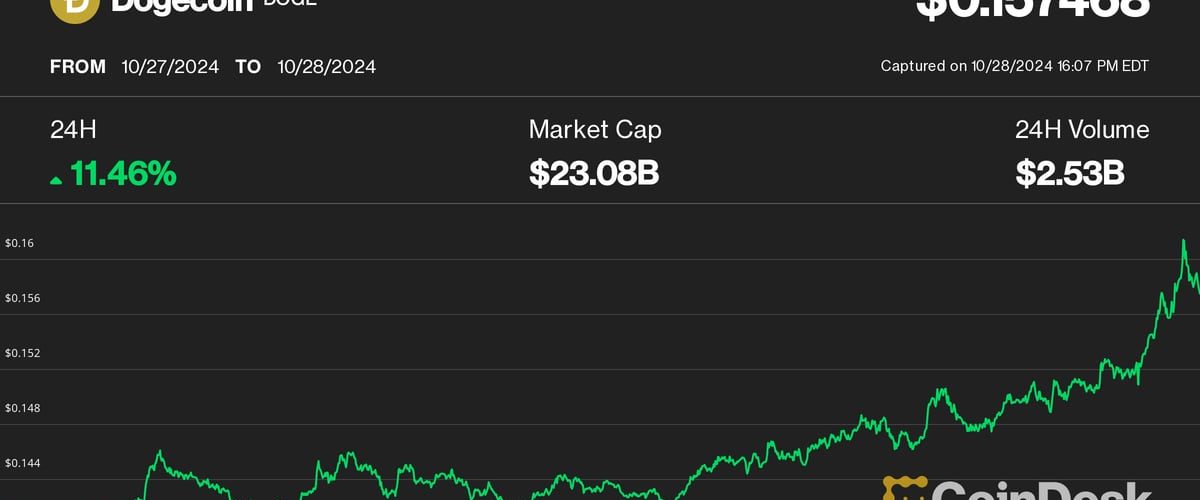Click the $2.53B volume value
The width and height of the screenshot is (1200, 500).
1070,174
